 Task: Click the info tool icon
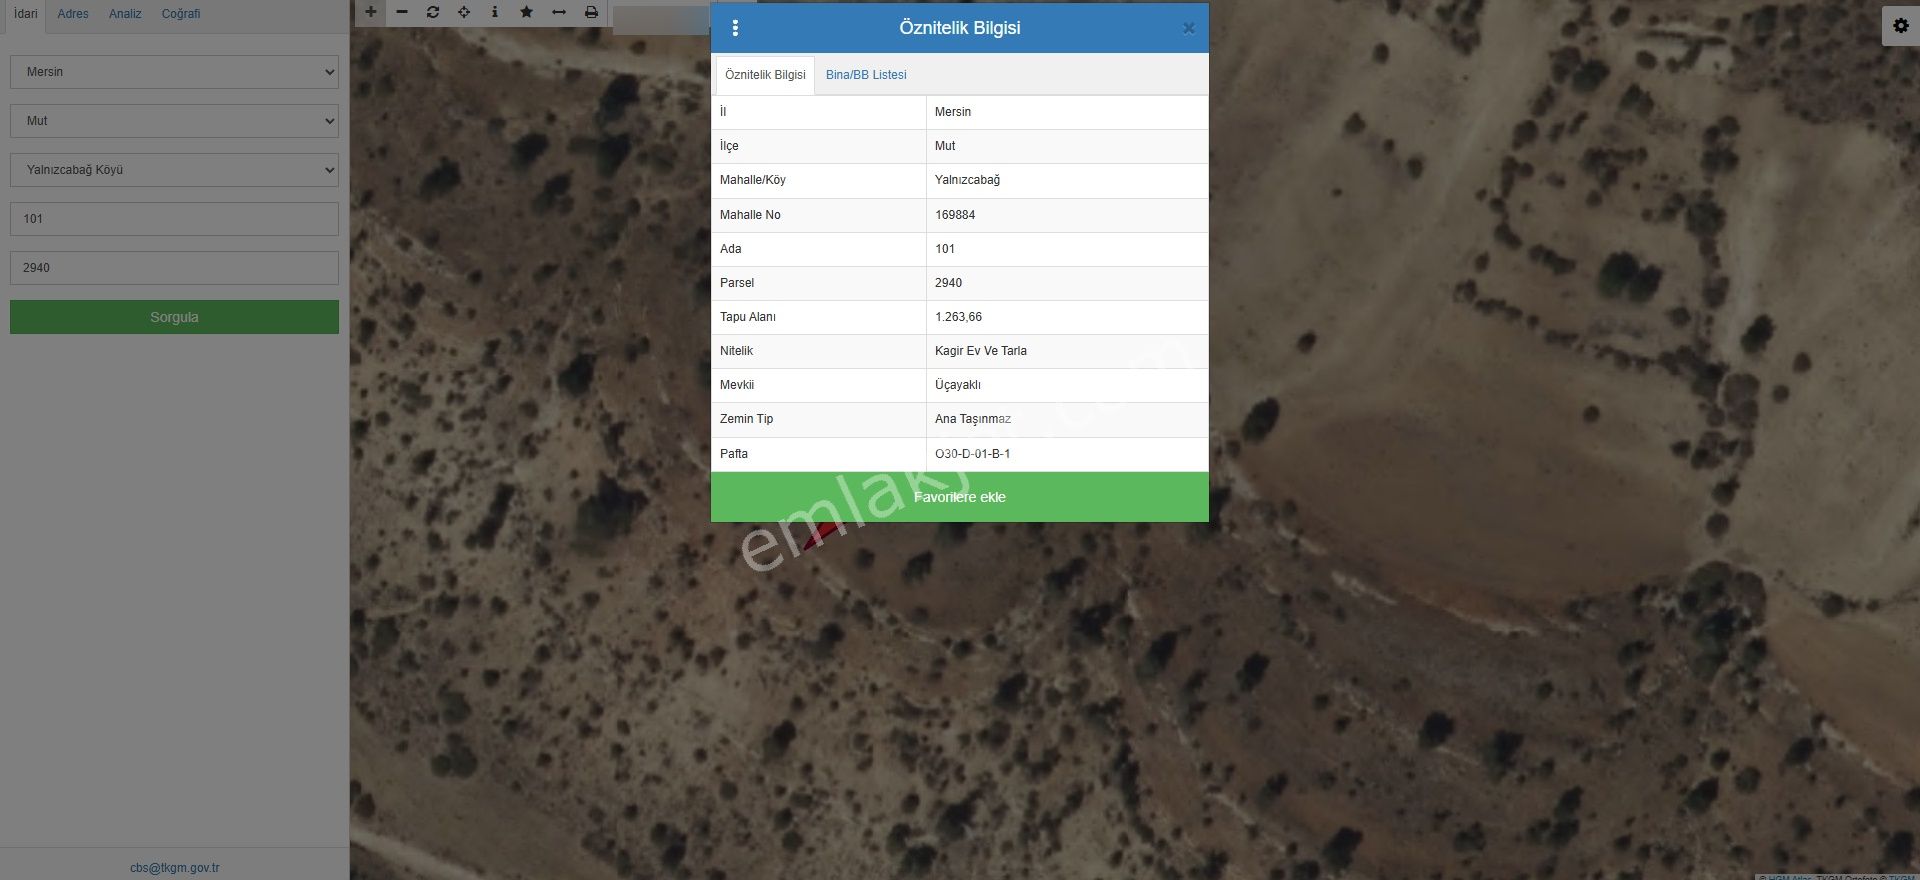495,12
